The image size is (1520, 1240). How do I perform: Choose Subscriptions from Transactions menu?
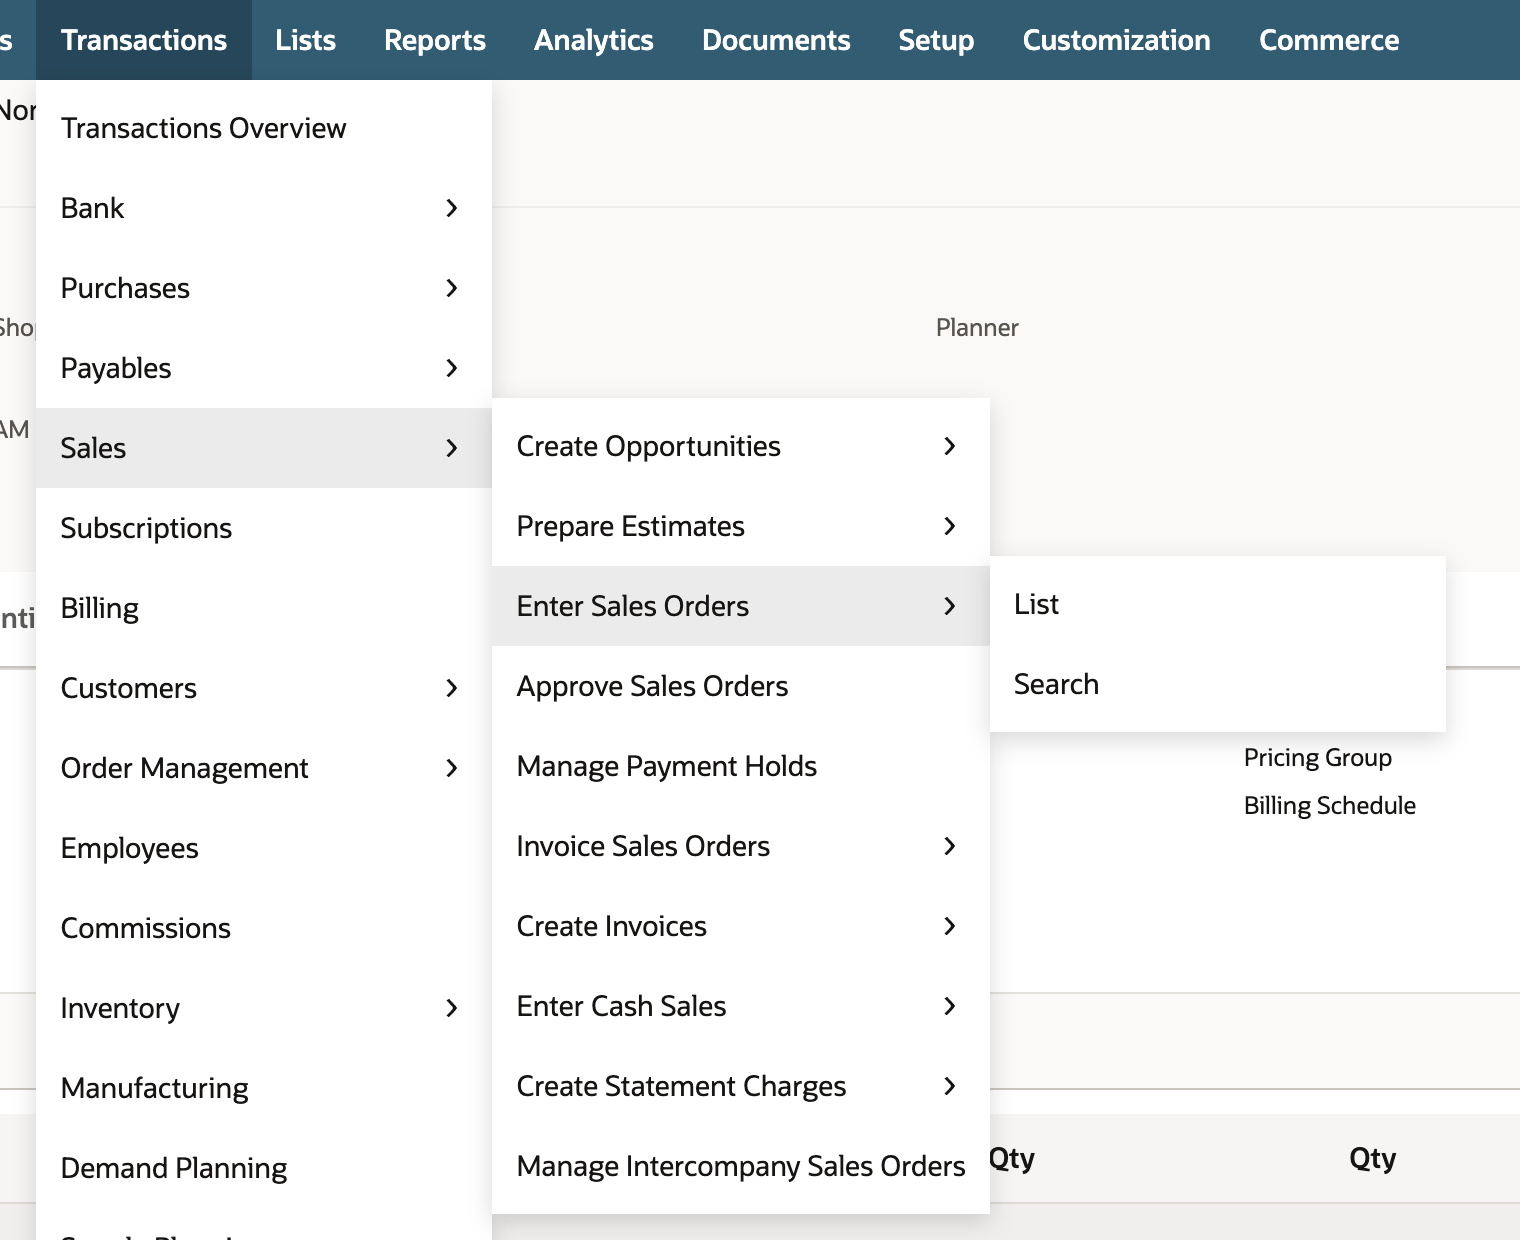point(264,528)
